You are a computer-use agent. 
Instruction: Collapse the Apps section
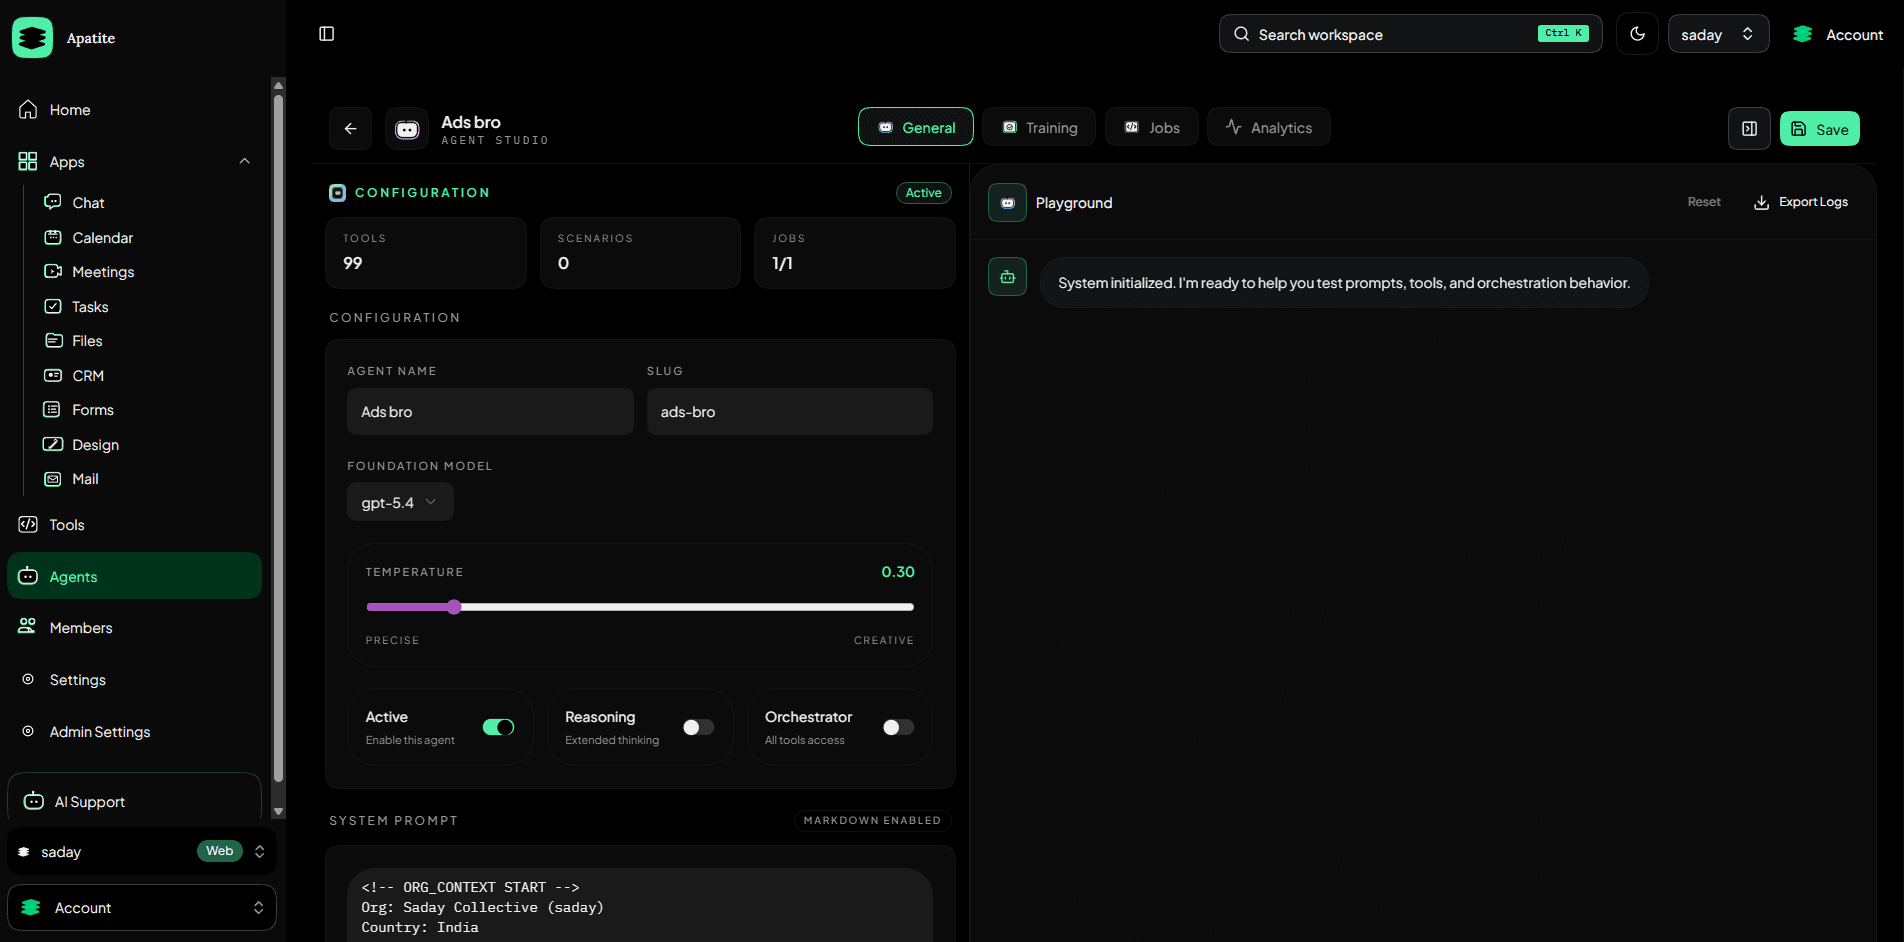[x=244, y=162]
